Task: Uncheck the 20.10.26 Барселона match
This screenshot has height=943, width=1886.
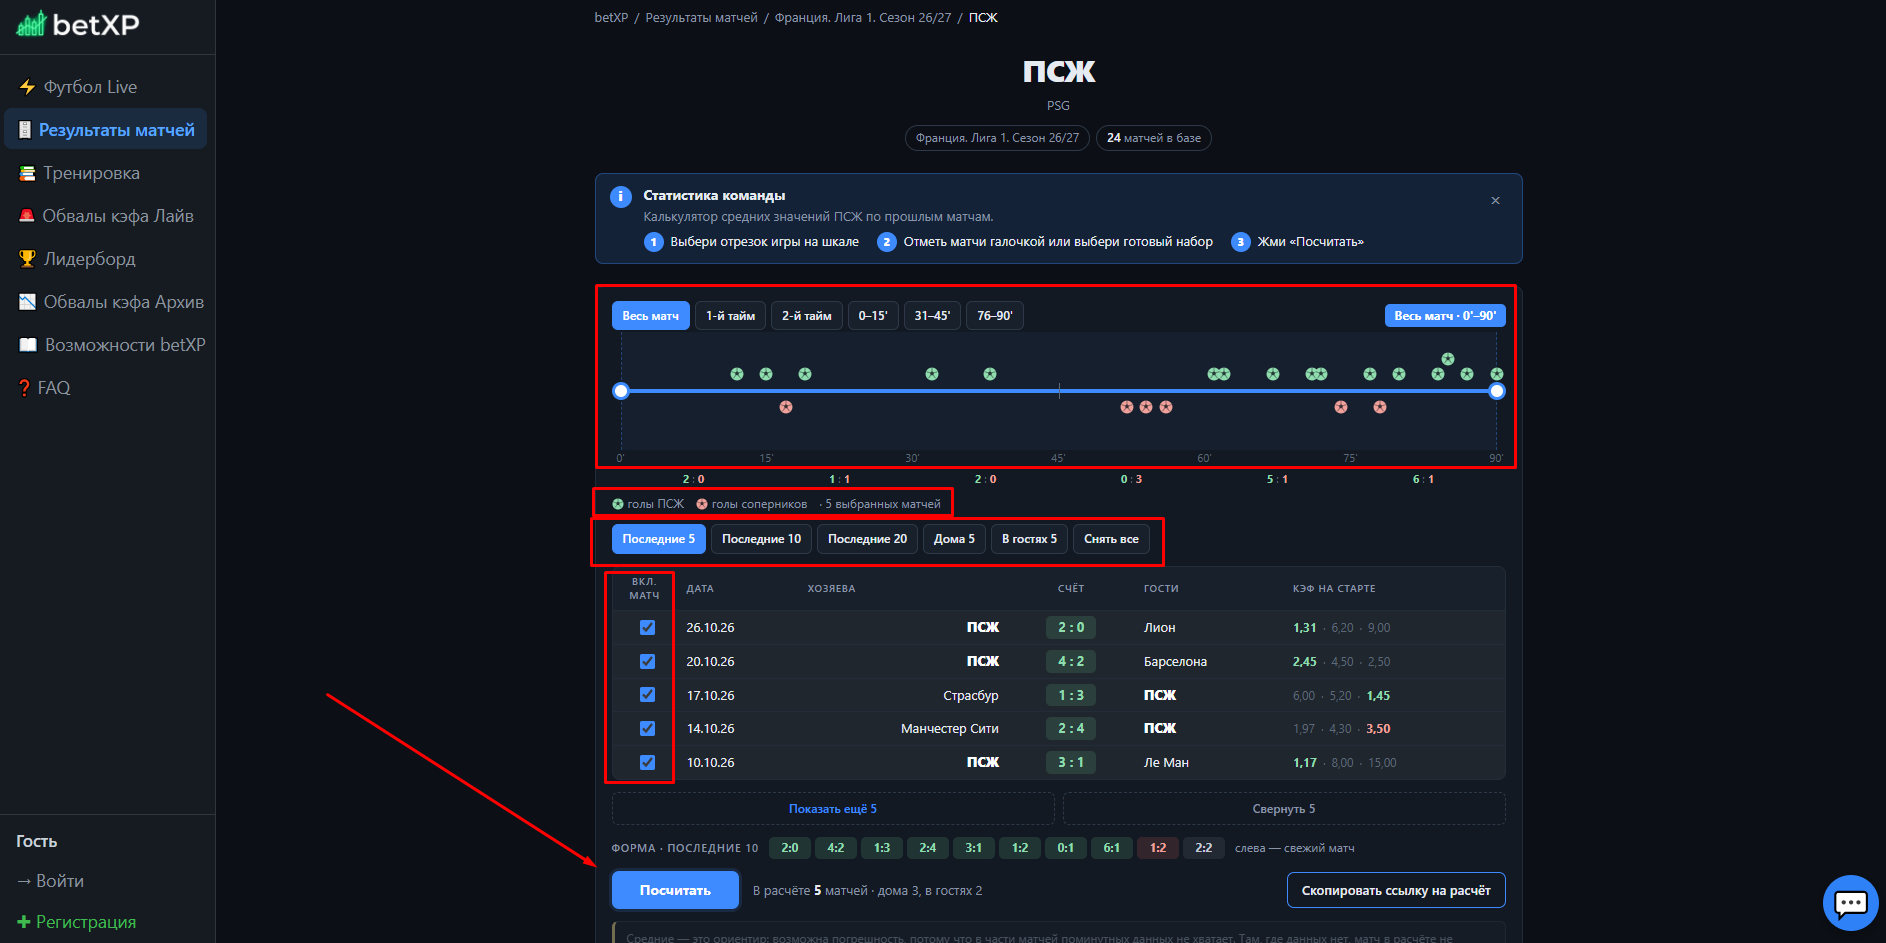Action: (x=647, y=661)
